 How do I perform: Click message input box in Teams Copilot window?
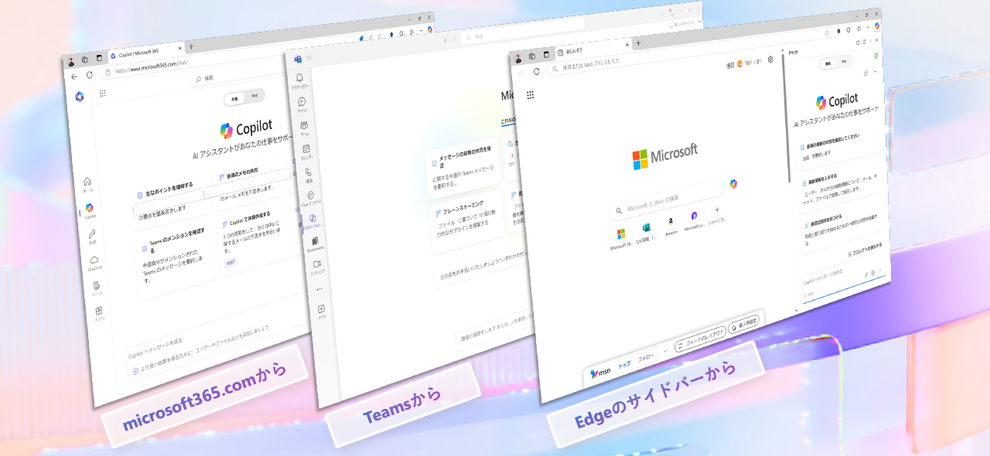coord(496,332)
